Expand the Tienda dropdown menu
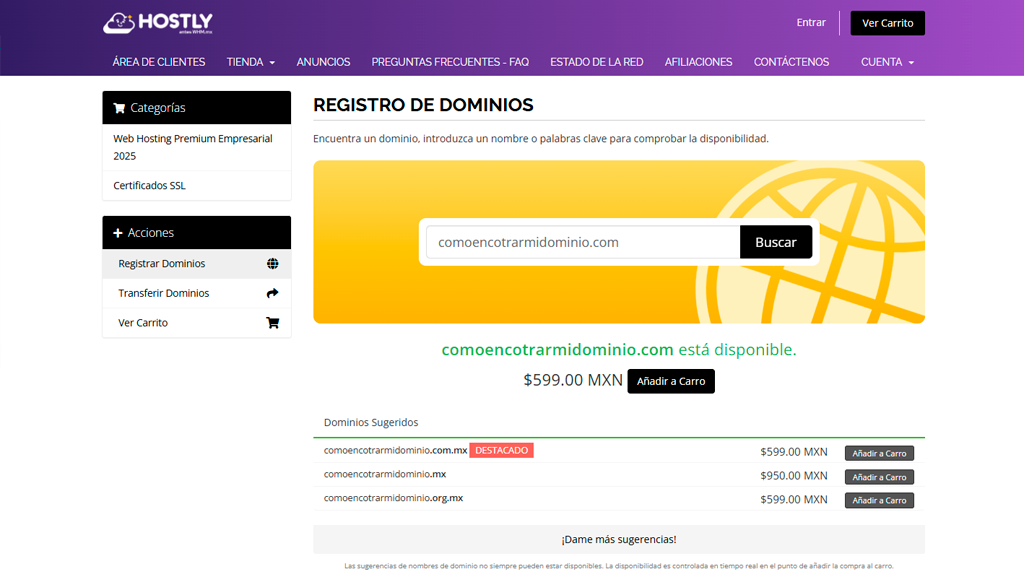The image size is (1024, 576). click(250, 62)
